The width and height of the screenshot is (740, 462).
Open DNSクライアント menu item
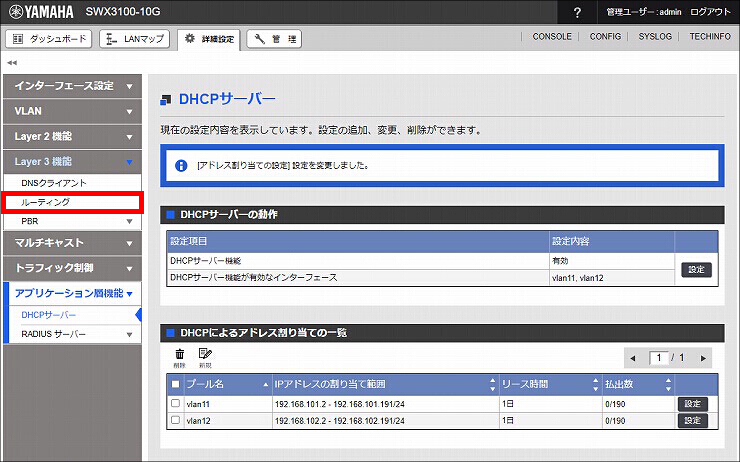[x=72, y=183]
